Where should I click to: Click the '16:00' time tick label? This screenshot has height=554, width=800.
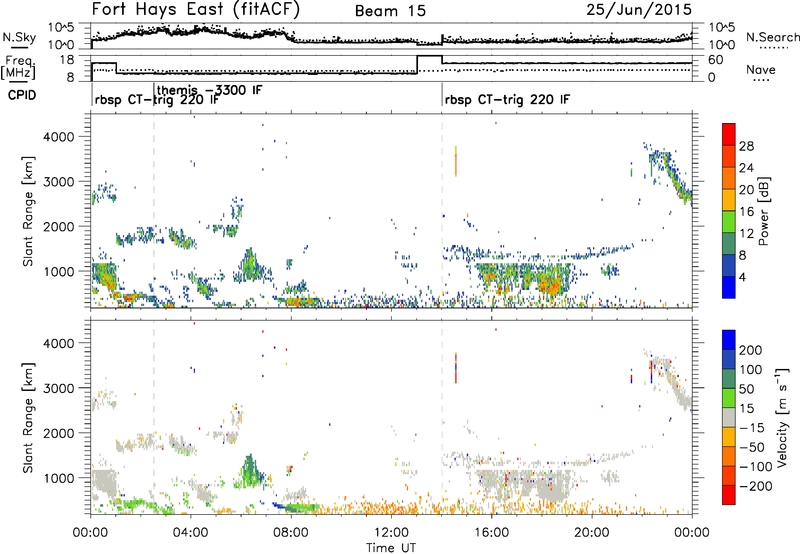click(x=491, y=533)
